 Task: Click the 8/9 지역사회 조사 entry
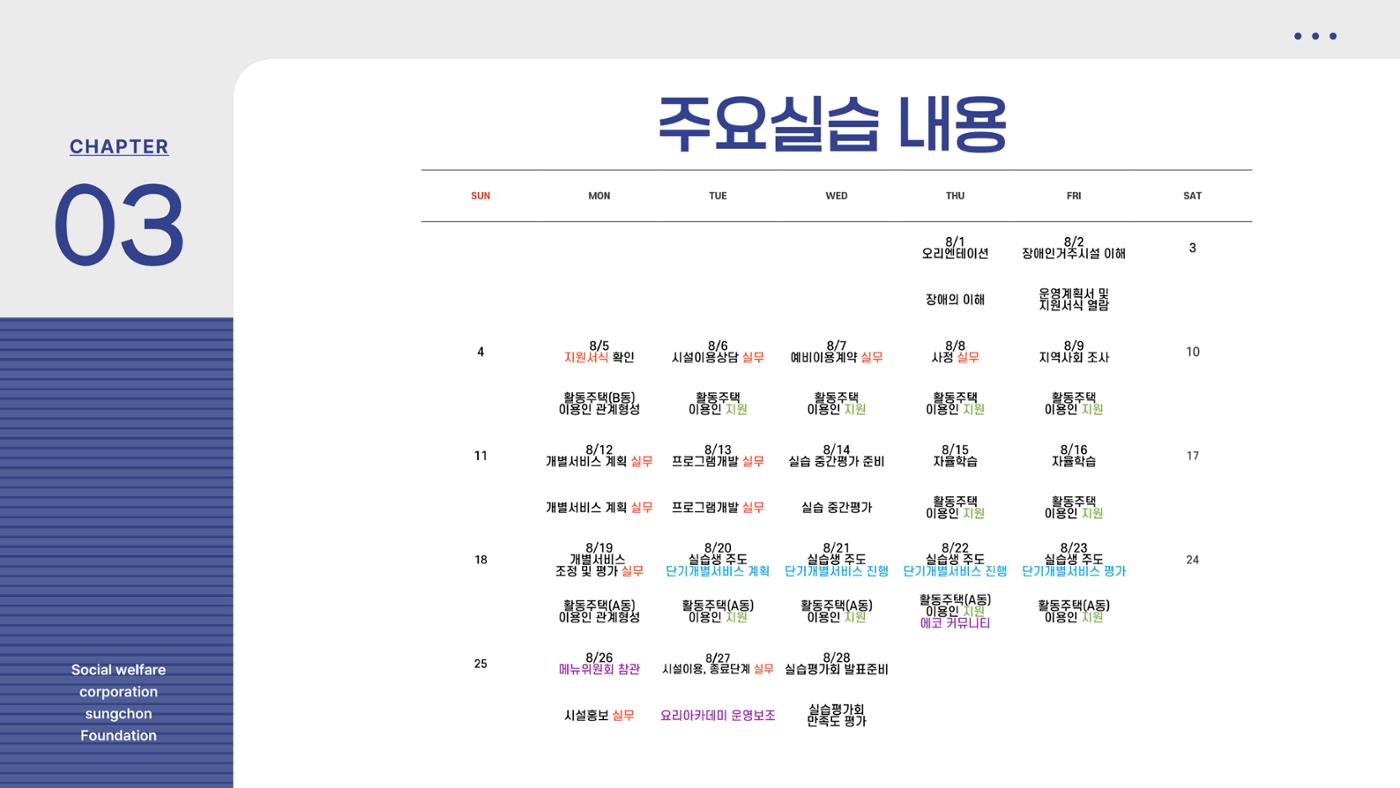pos(1074,352)
